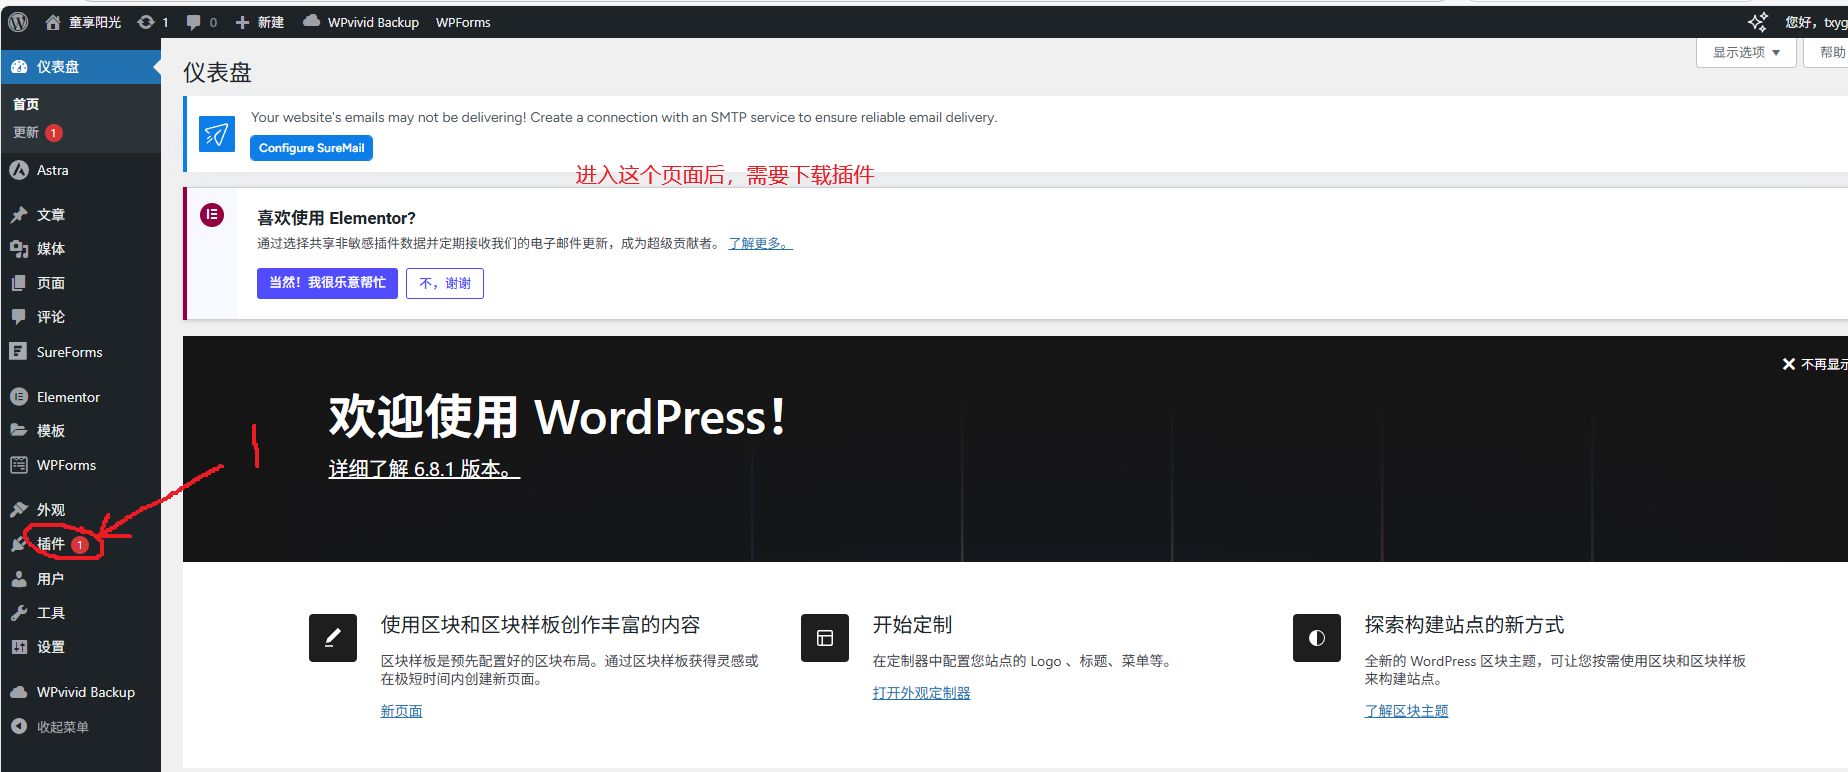
Task: Open Elementor icon in sidebar
Action: pos(19,397)
